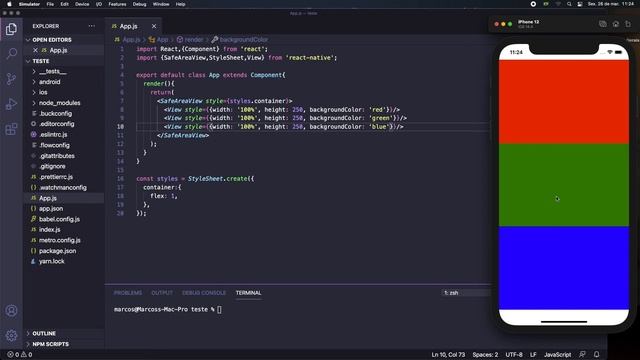The image size is (640, 360).
Task: Click errors and warnings count in status bar
Action: [x=20, y=354]
